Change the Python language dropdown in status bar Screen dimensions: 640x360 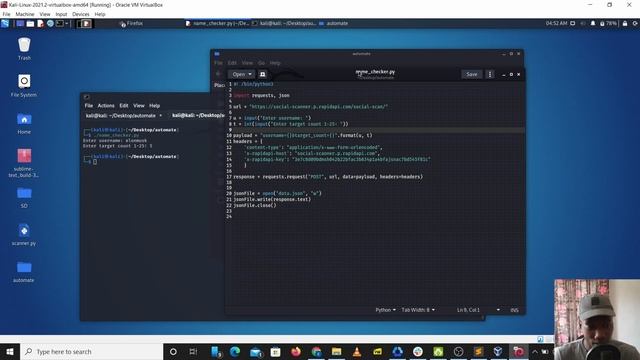(385, 310)
